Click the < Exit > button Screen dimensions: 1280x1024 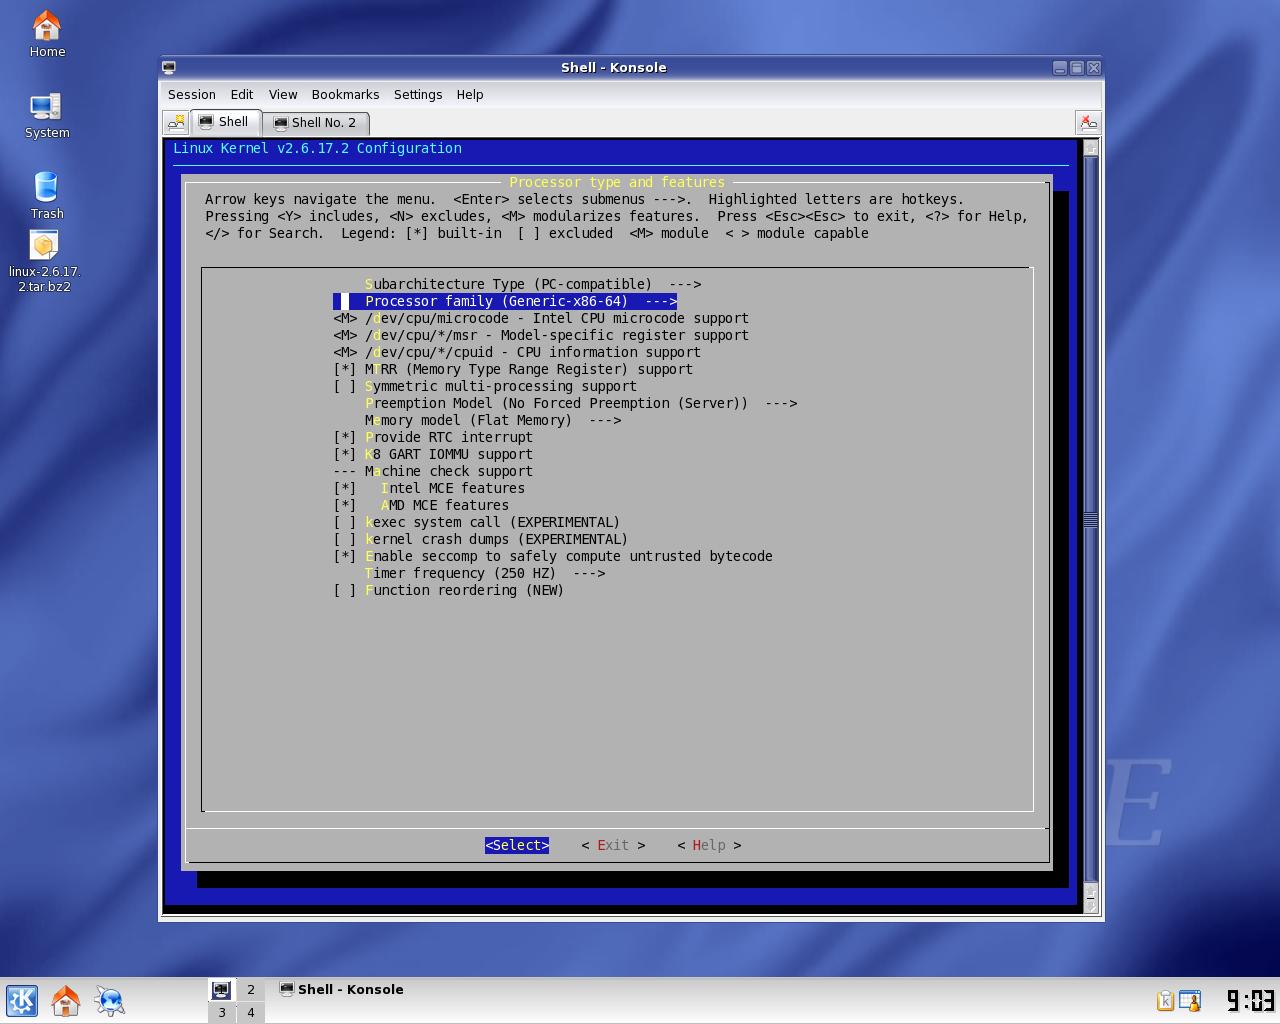(x=613, y=845)
